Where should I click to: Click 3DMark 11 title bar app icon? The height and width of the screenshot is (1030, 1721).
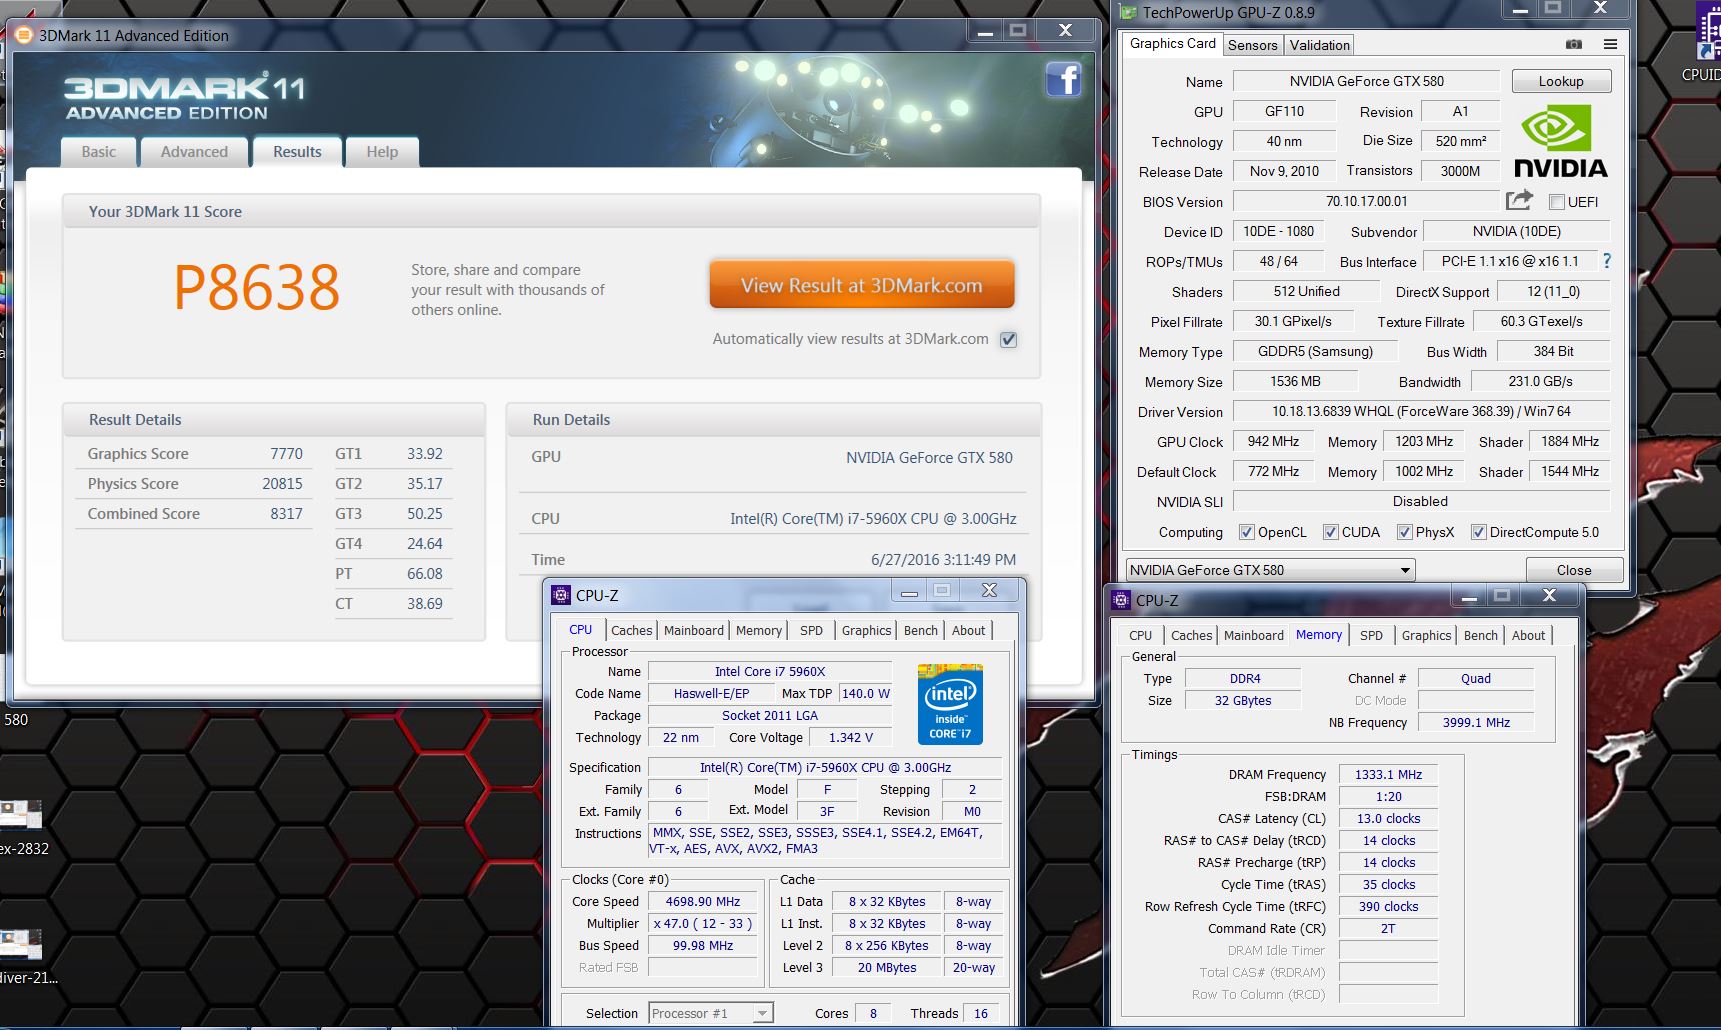(24, 35)
